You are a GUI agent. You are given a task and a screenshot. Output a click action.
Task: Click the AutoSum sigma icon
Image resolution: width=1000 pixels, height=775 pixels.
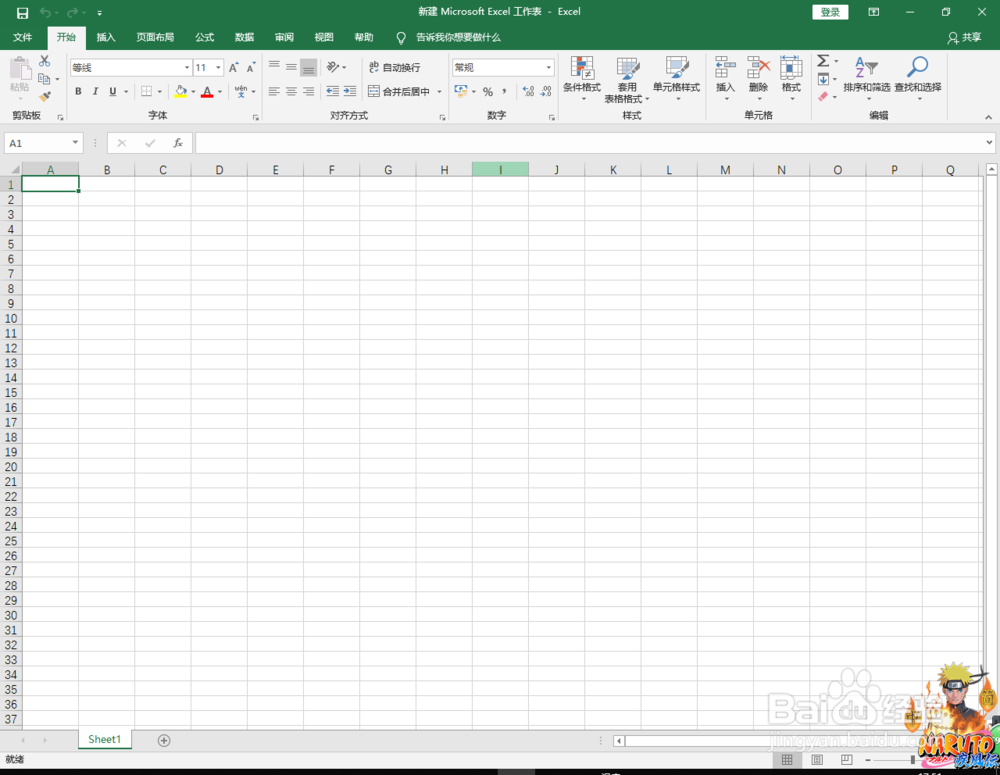point(823,61)
